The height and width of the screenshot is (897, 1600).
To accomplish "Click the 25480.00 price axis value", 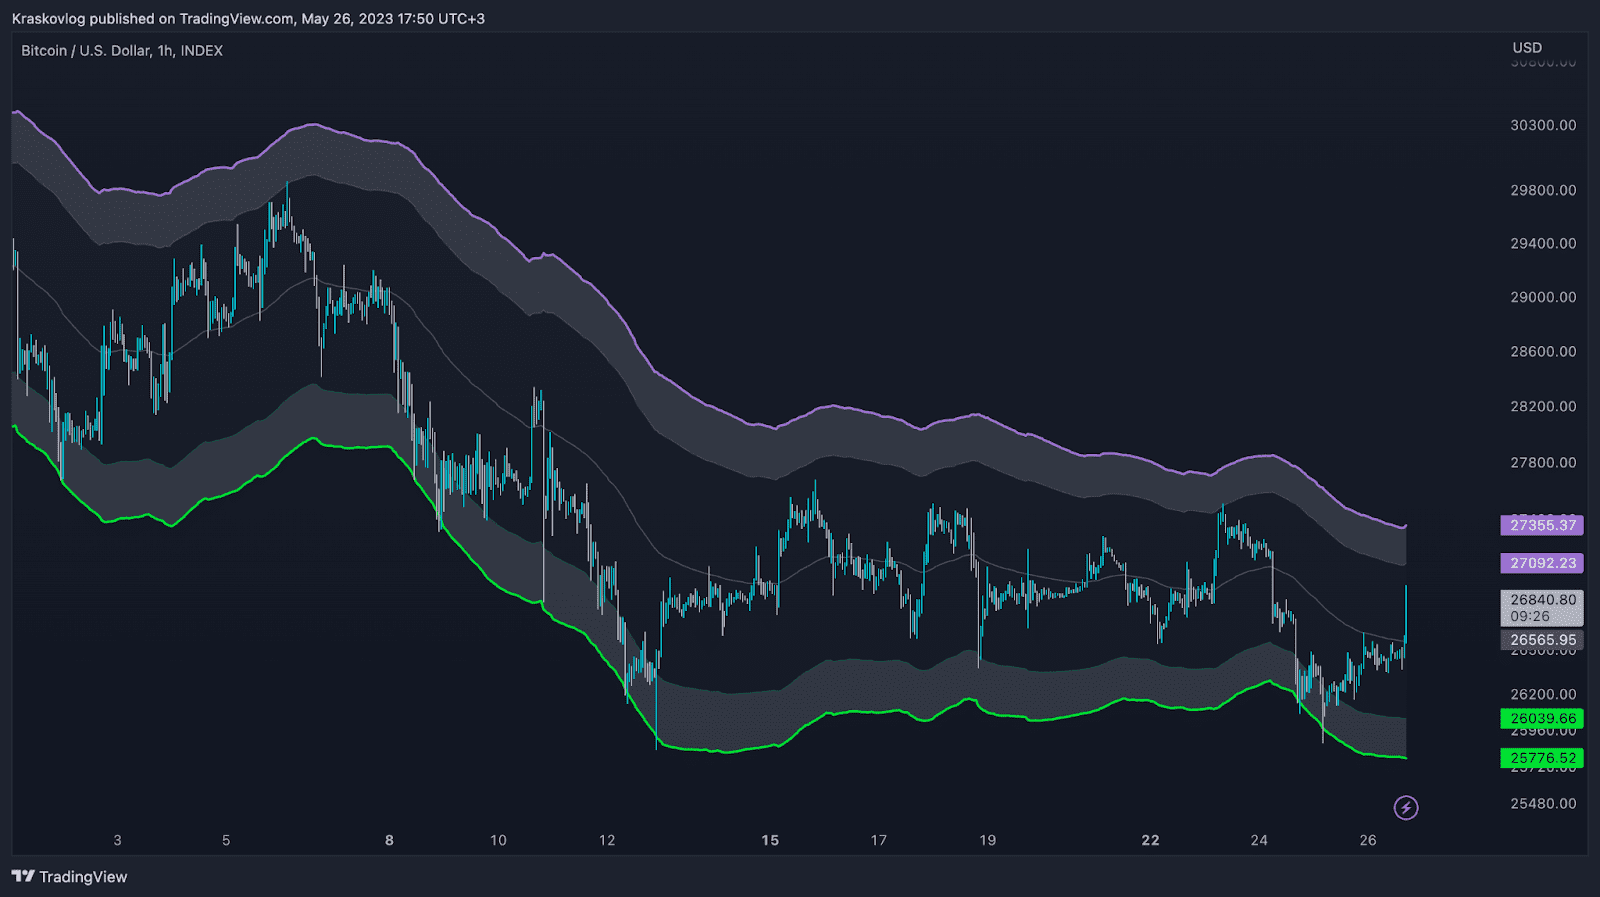I will pos(1543,803).
